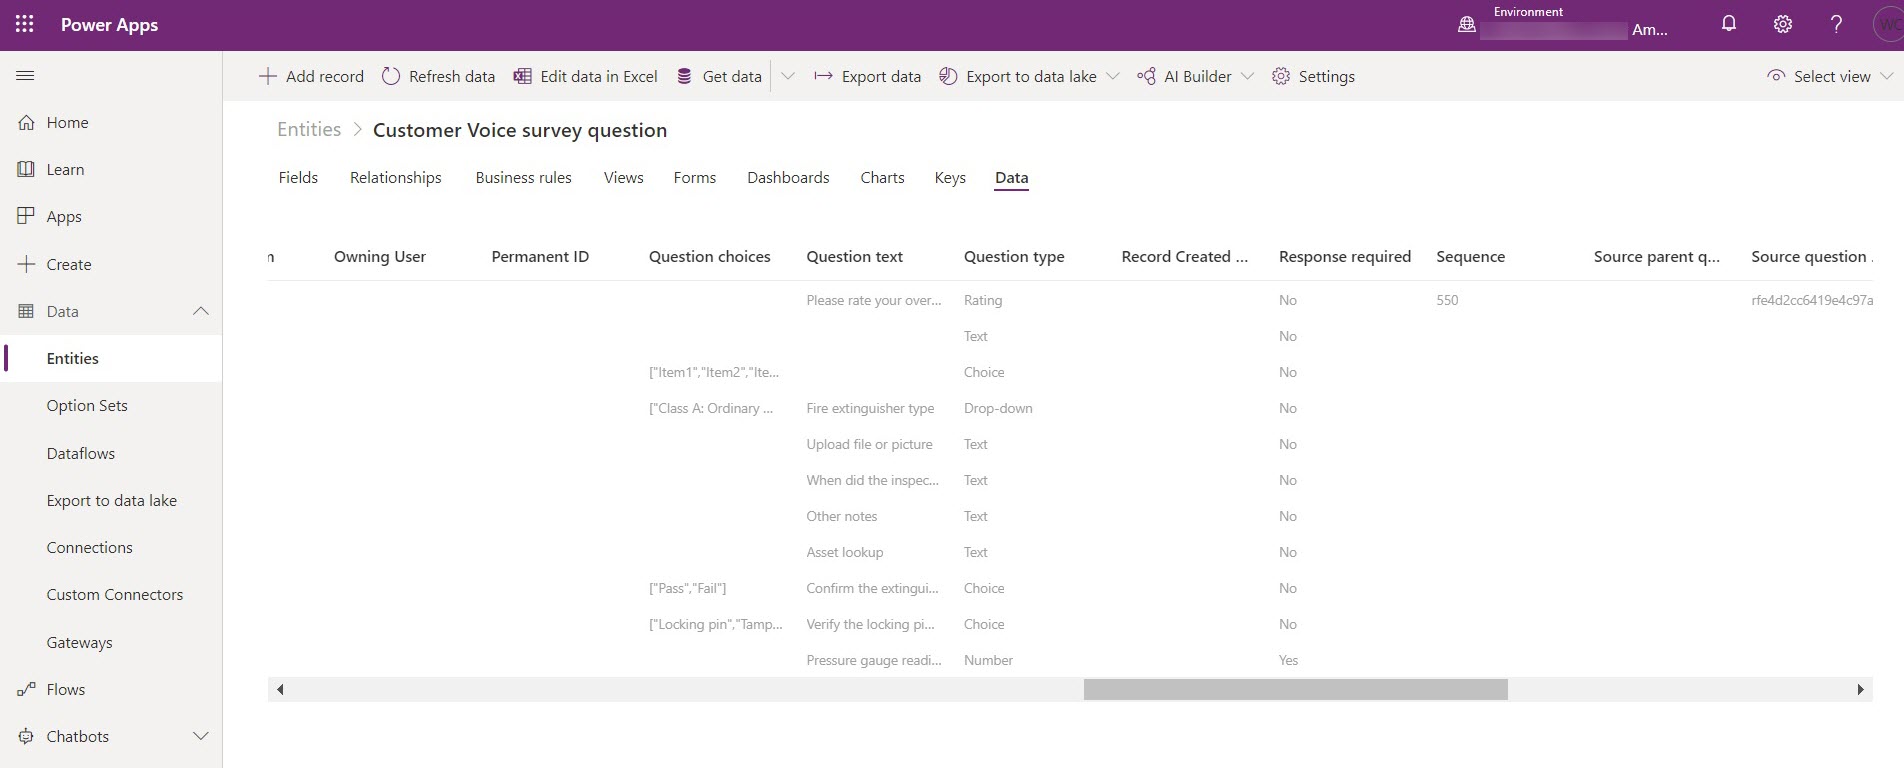Screen dimensions: 1904x768
Task: Select the Data tab
Action: 1011,177
